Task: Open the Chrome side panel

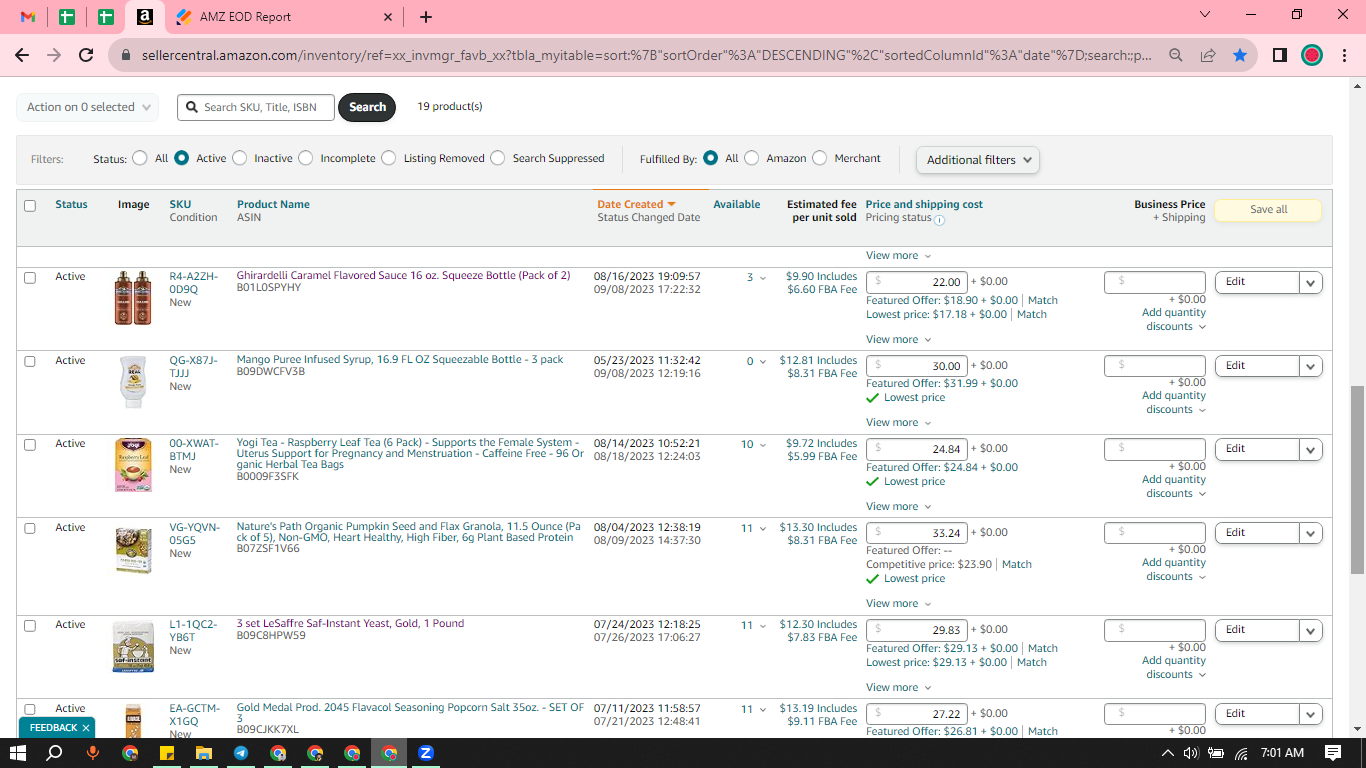Action: [x=1280, y=56]
